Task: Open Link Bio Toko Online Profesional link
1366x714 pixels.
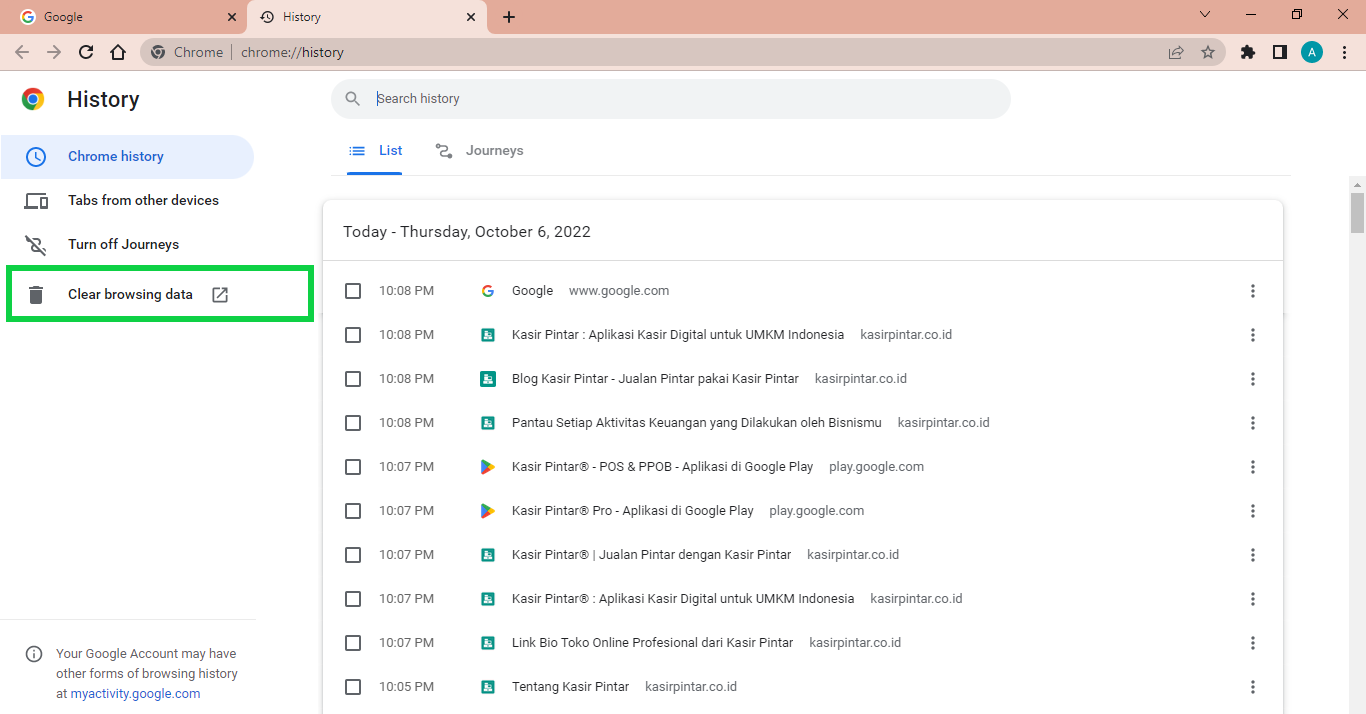Action: tap(652, 643)
